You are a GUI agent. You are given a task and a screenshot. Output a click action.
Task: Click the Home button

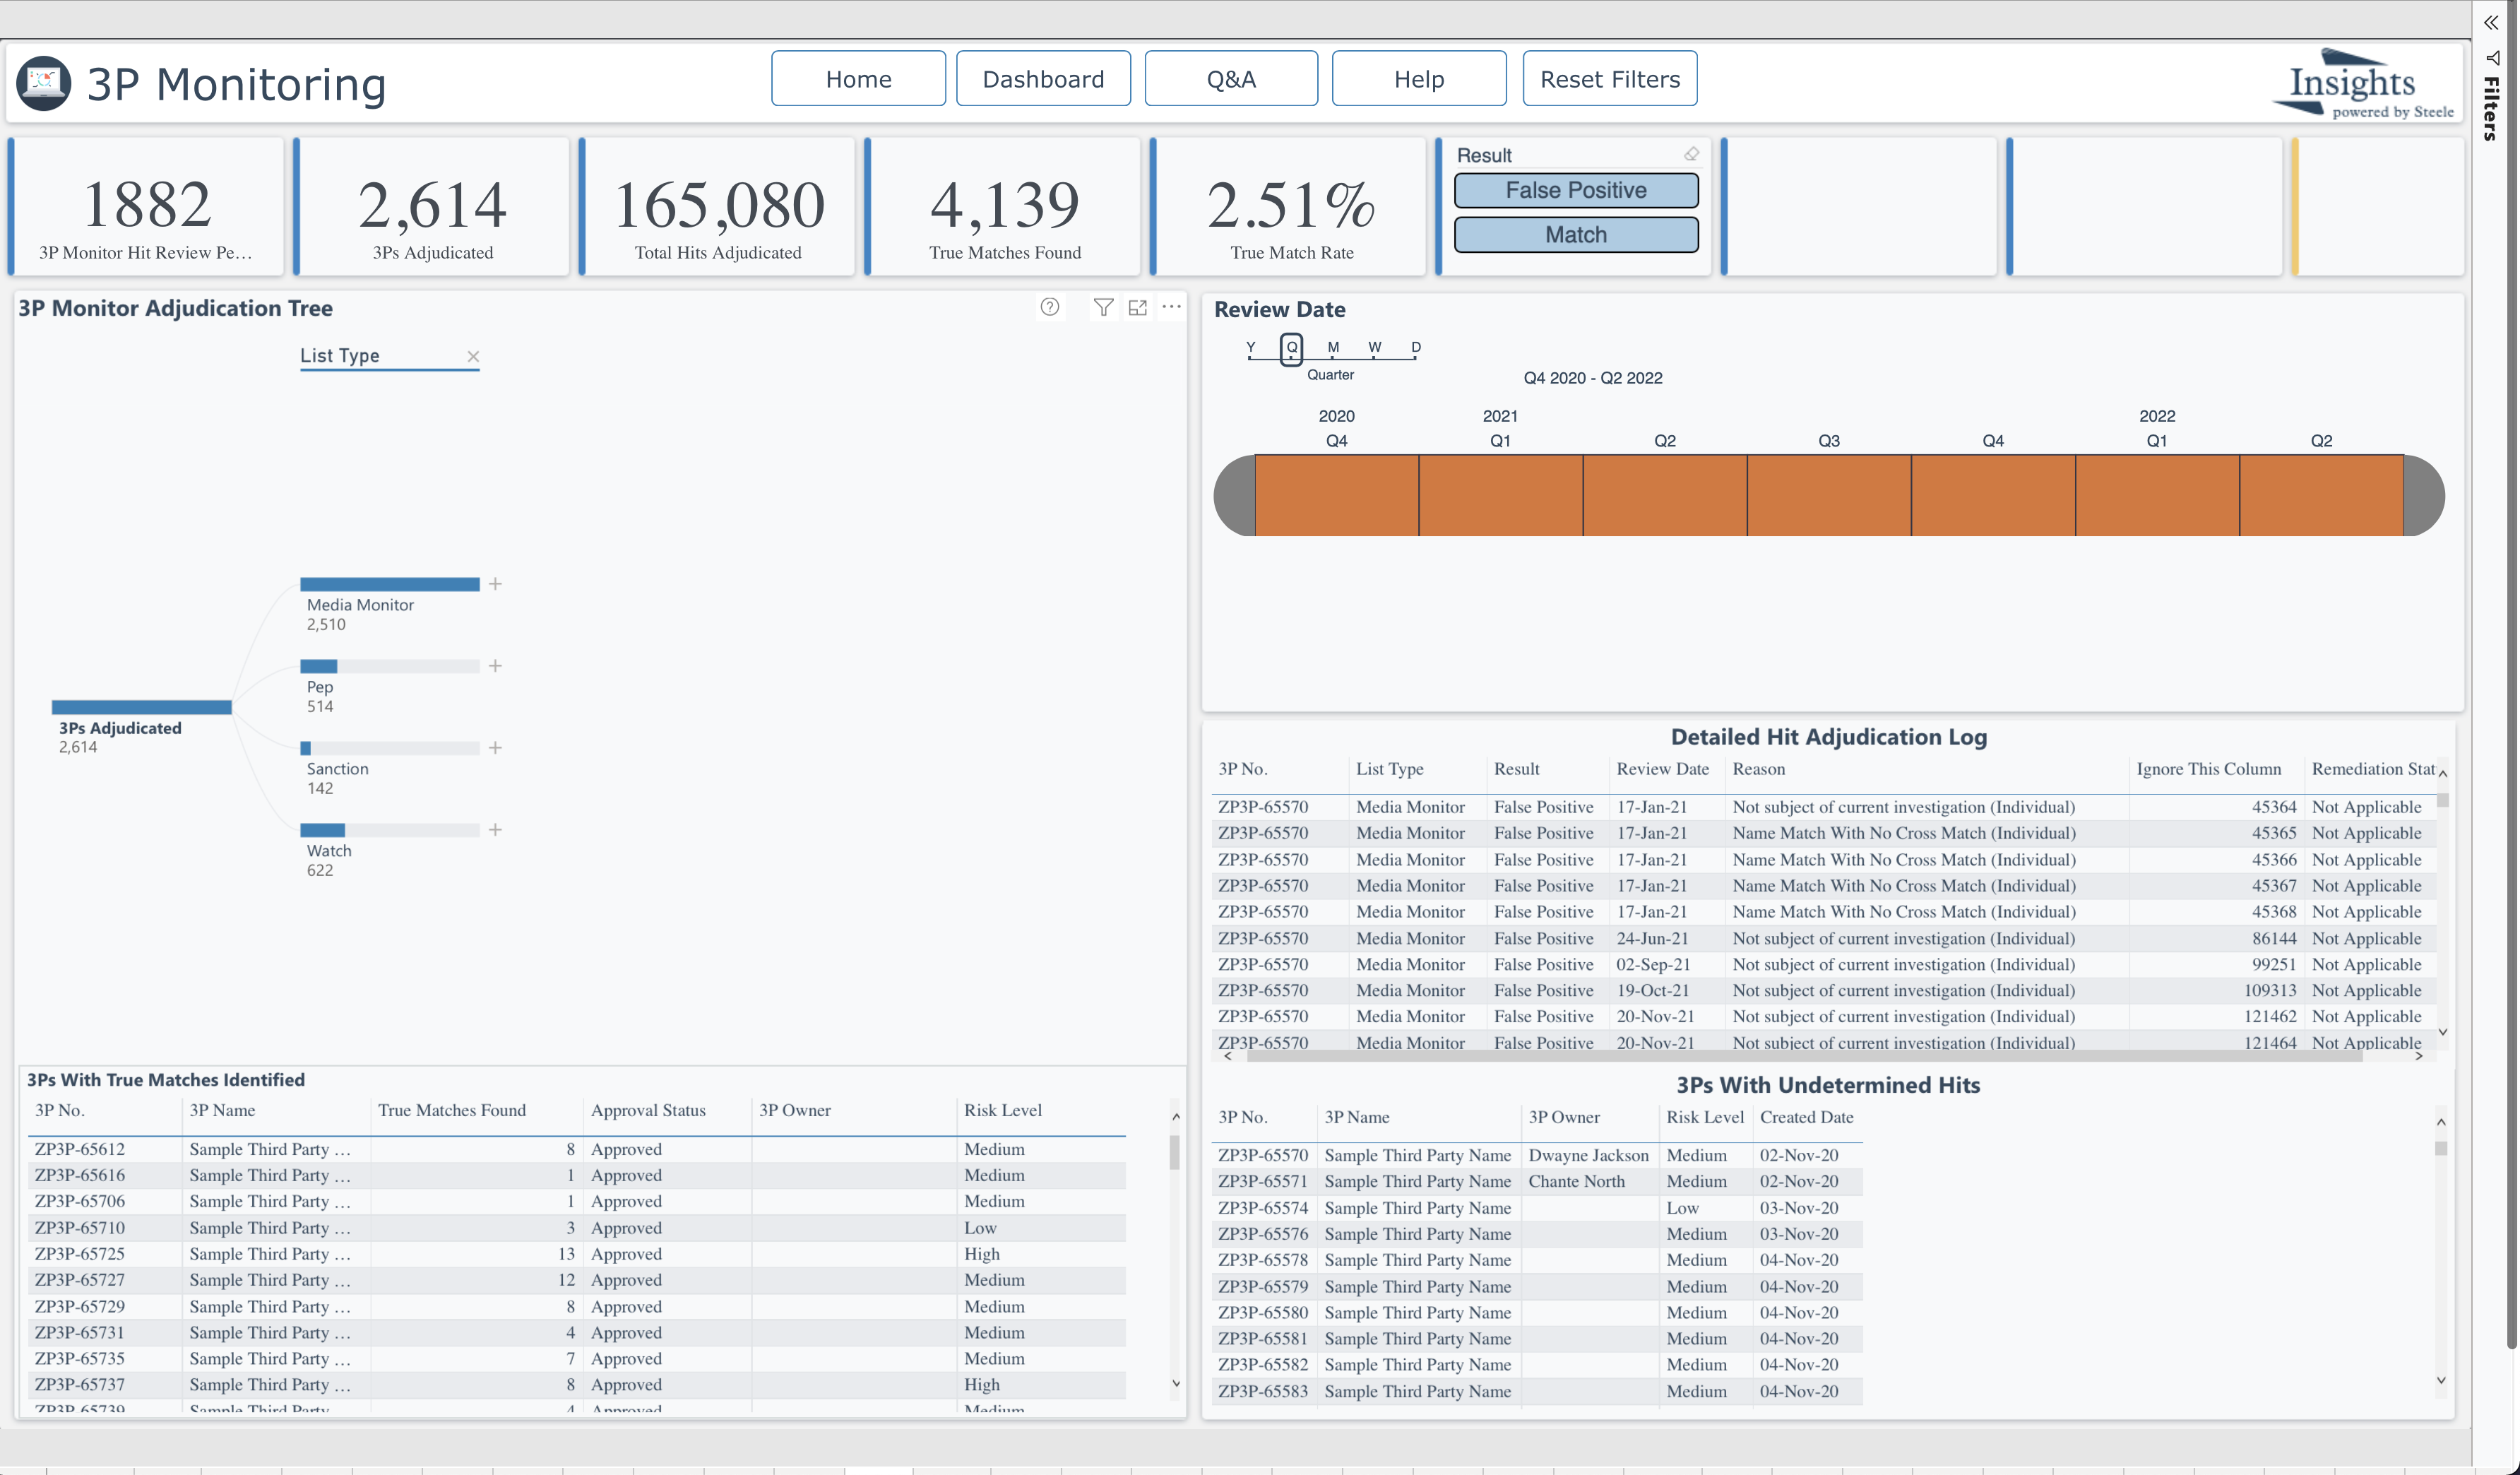[x=858, y=79]
